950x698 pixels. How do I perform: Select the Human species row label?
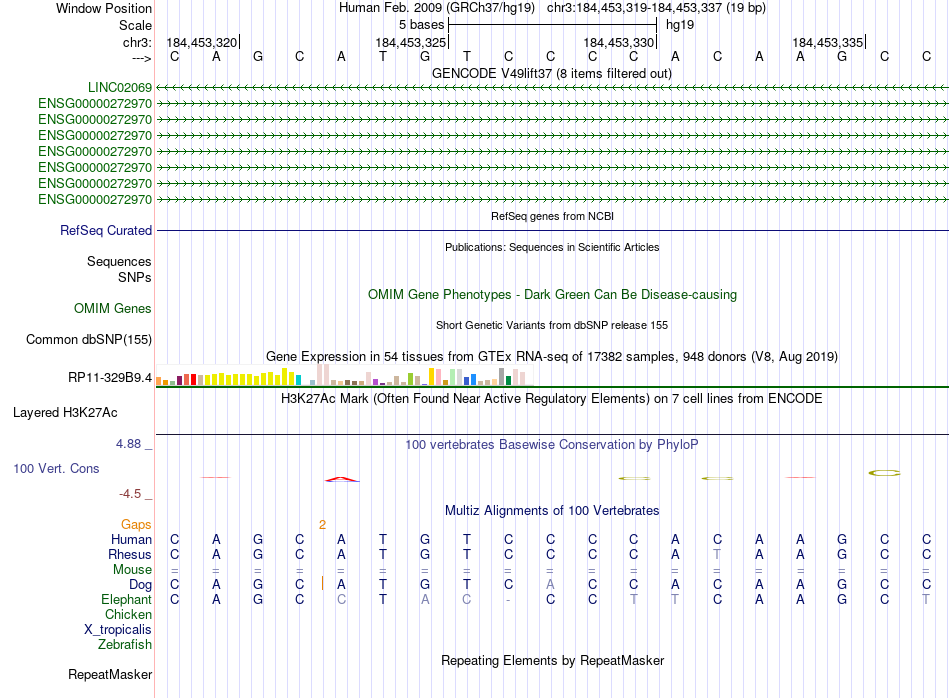click(131, 539)
